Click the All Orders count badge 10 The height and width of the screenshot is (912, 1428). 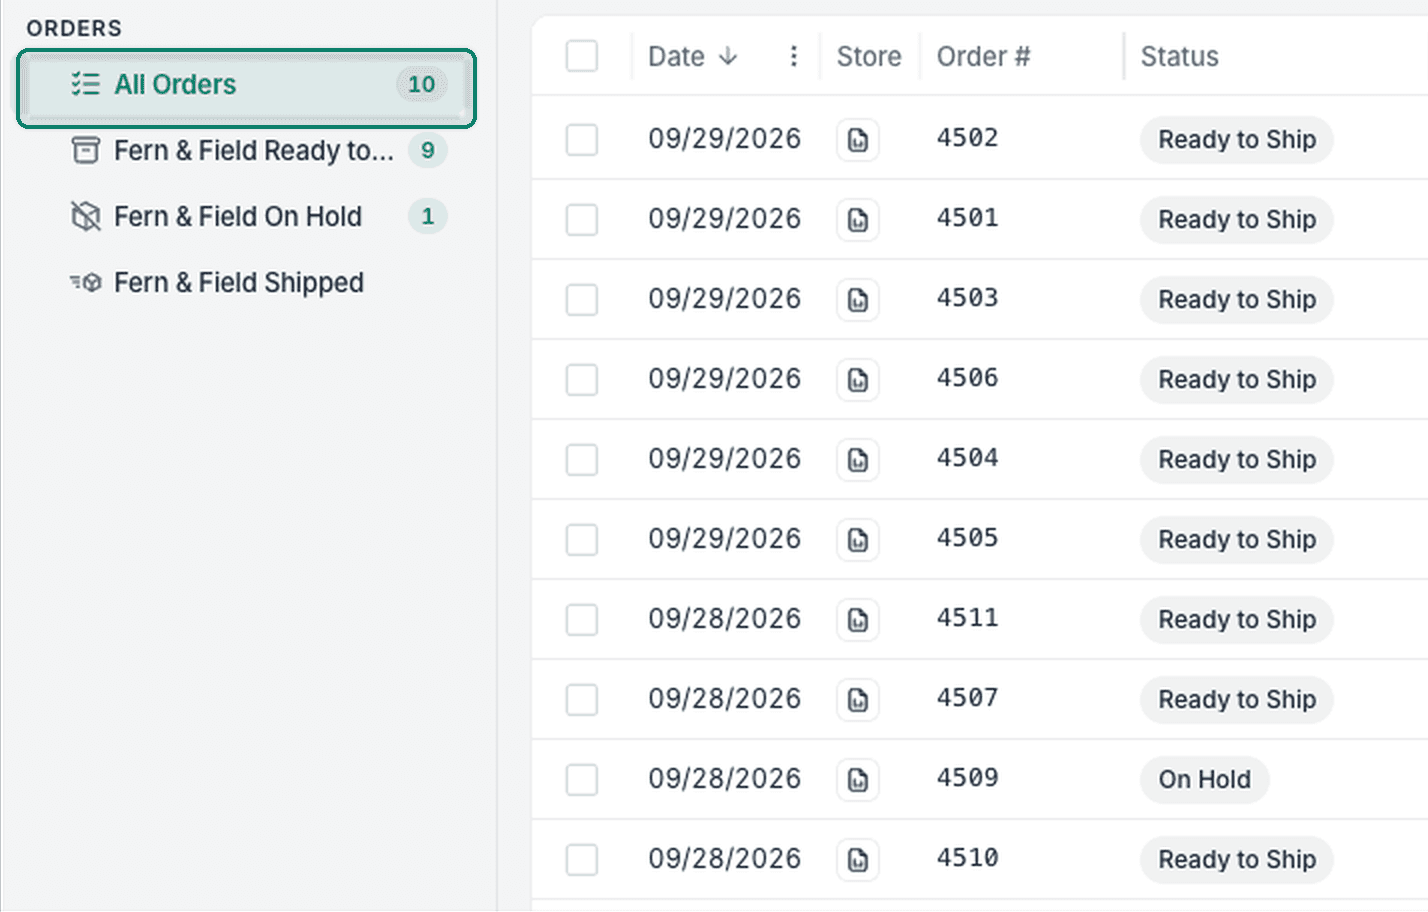click(421, 85)
